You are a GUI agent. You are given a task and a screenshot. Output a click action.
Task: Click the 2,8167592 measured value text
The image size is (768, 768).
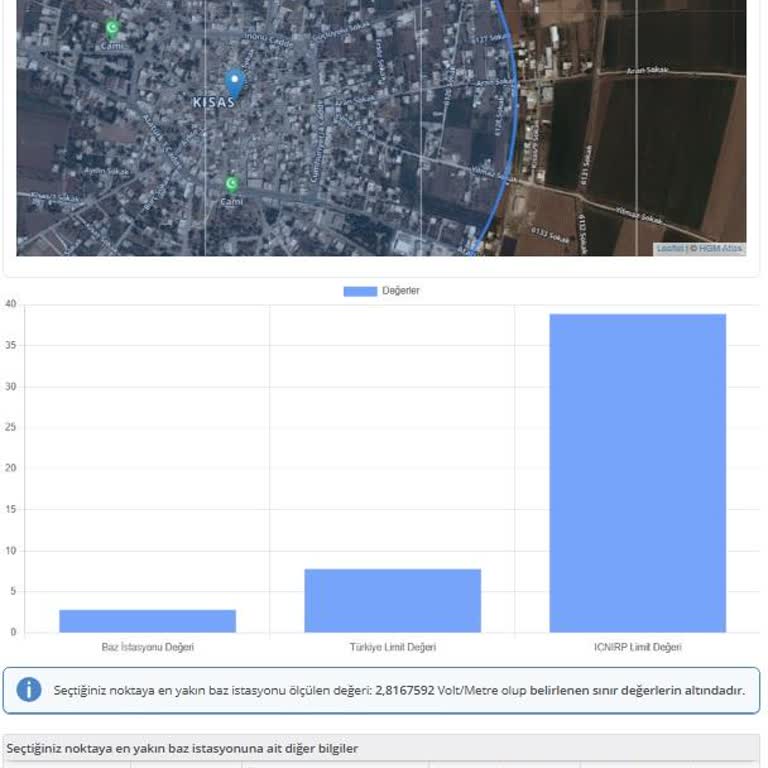405,690
